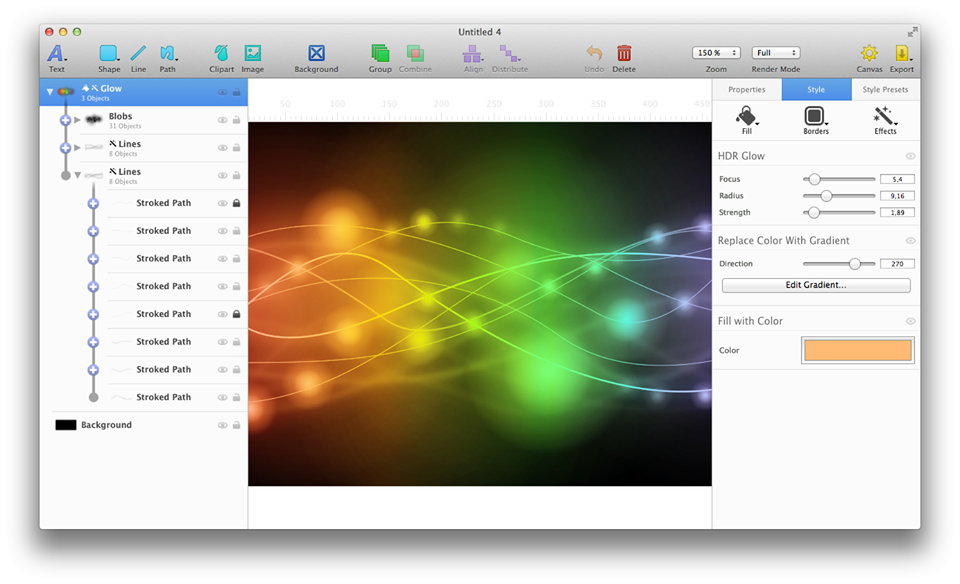The width and height of the screenshot is (960, 584).
Task: Toggle lock on Background layer
Action: [x=236, y=425]
